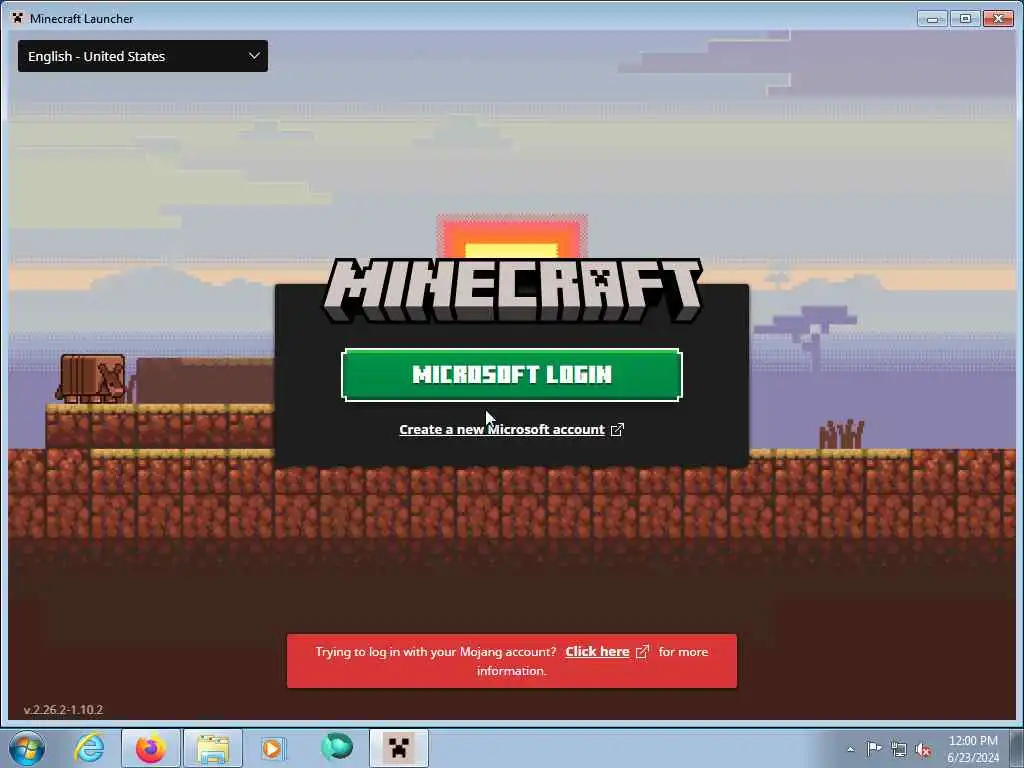The image size is (1024, 768).
Task: Open the Click here Mojang account link
Action: point(597,651)
